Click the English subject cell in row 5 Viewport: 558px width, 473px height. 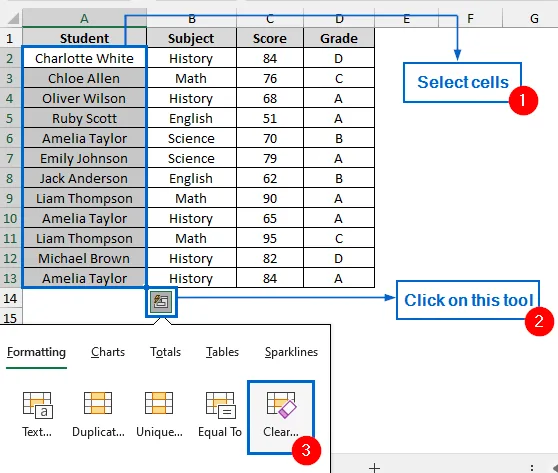191,118
